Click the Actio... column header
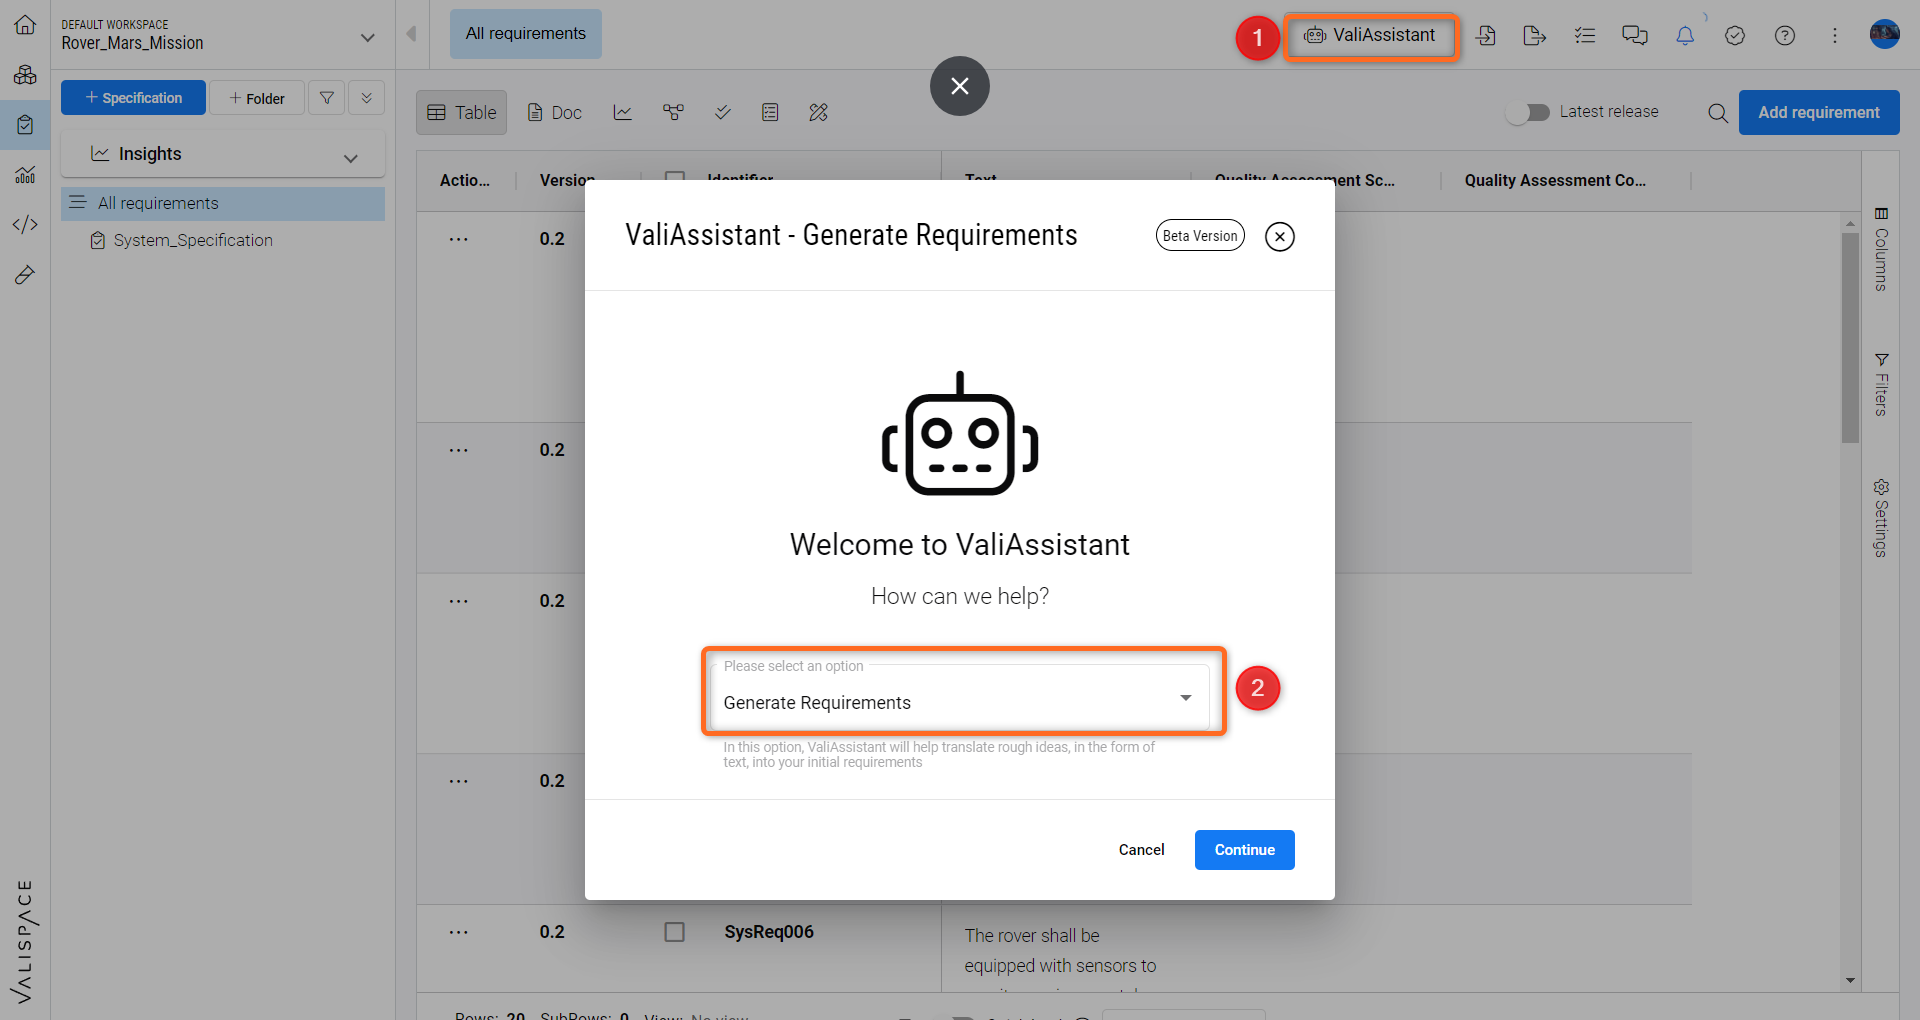The height and width of the screenshot is (1020, 1920). coord(465,180)
